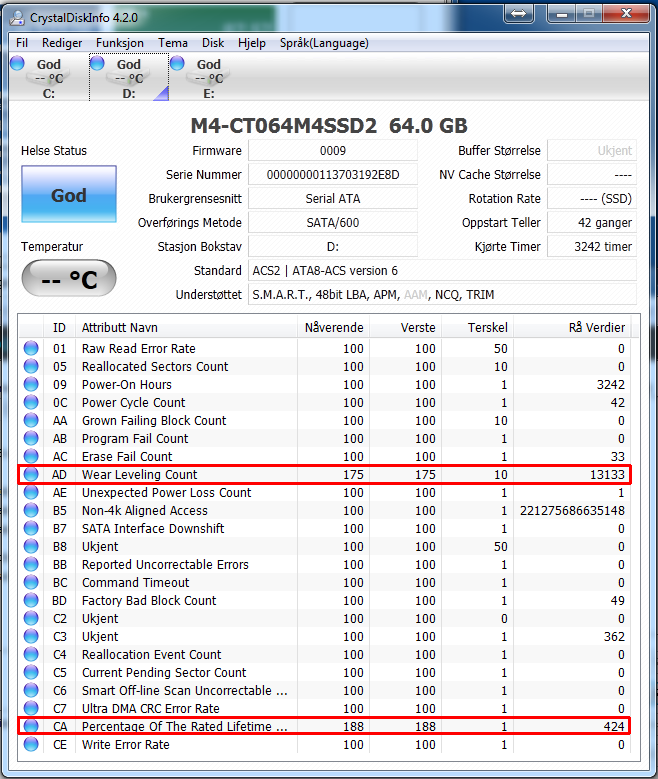The height and width of the screenshot is (779, 658).
Task: Select the C: disk tab
Action: pos(48,78)
